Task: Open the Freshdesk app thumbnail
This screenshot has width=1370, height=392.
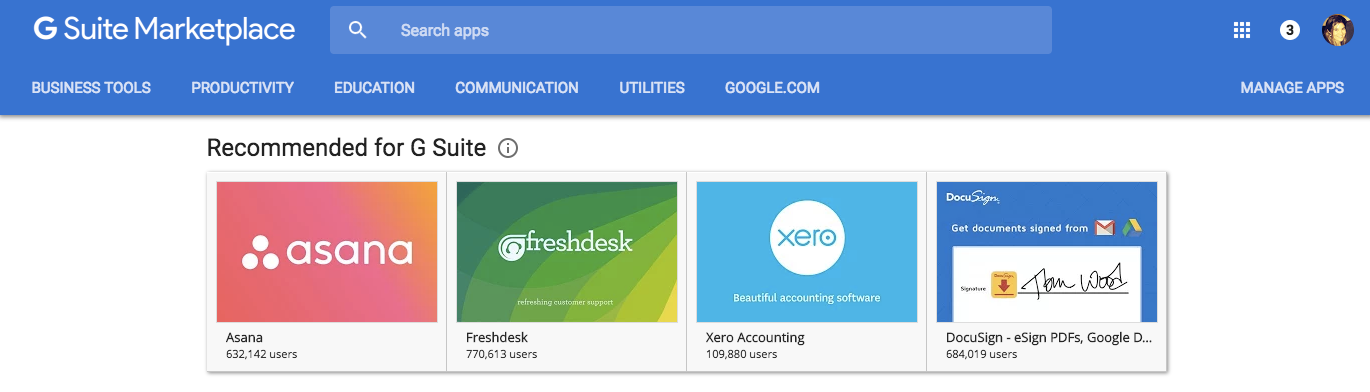Action: coord(567,252)
